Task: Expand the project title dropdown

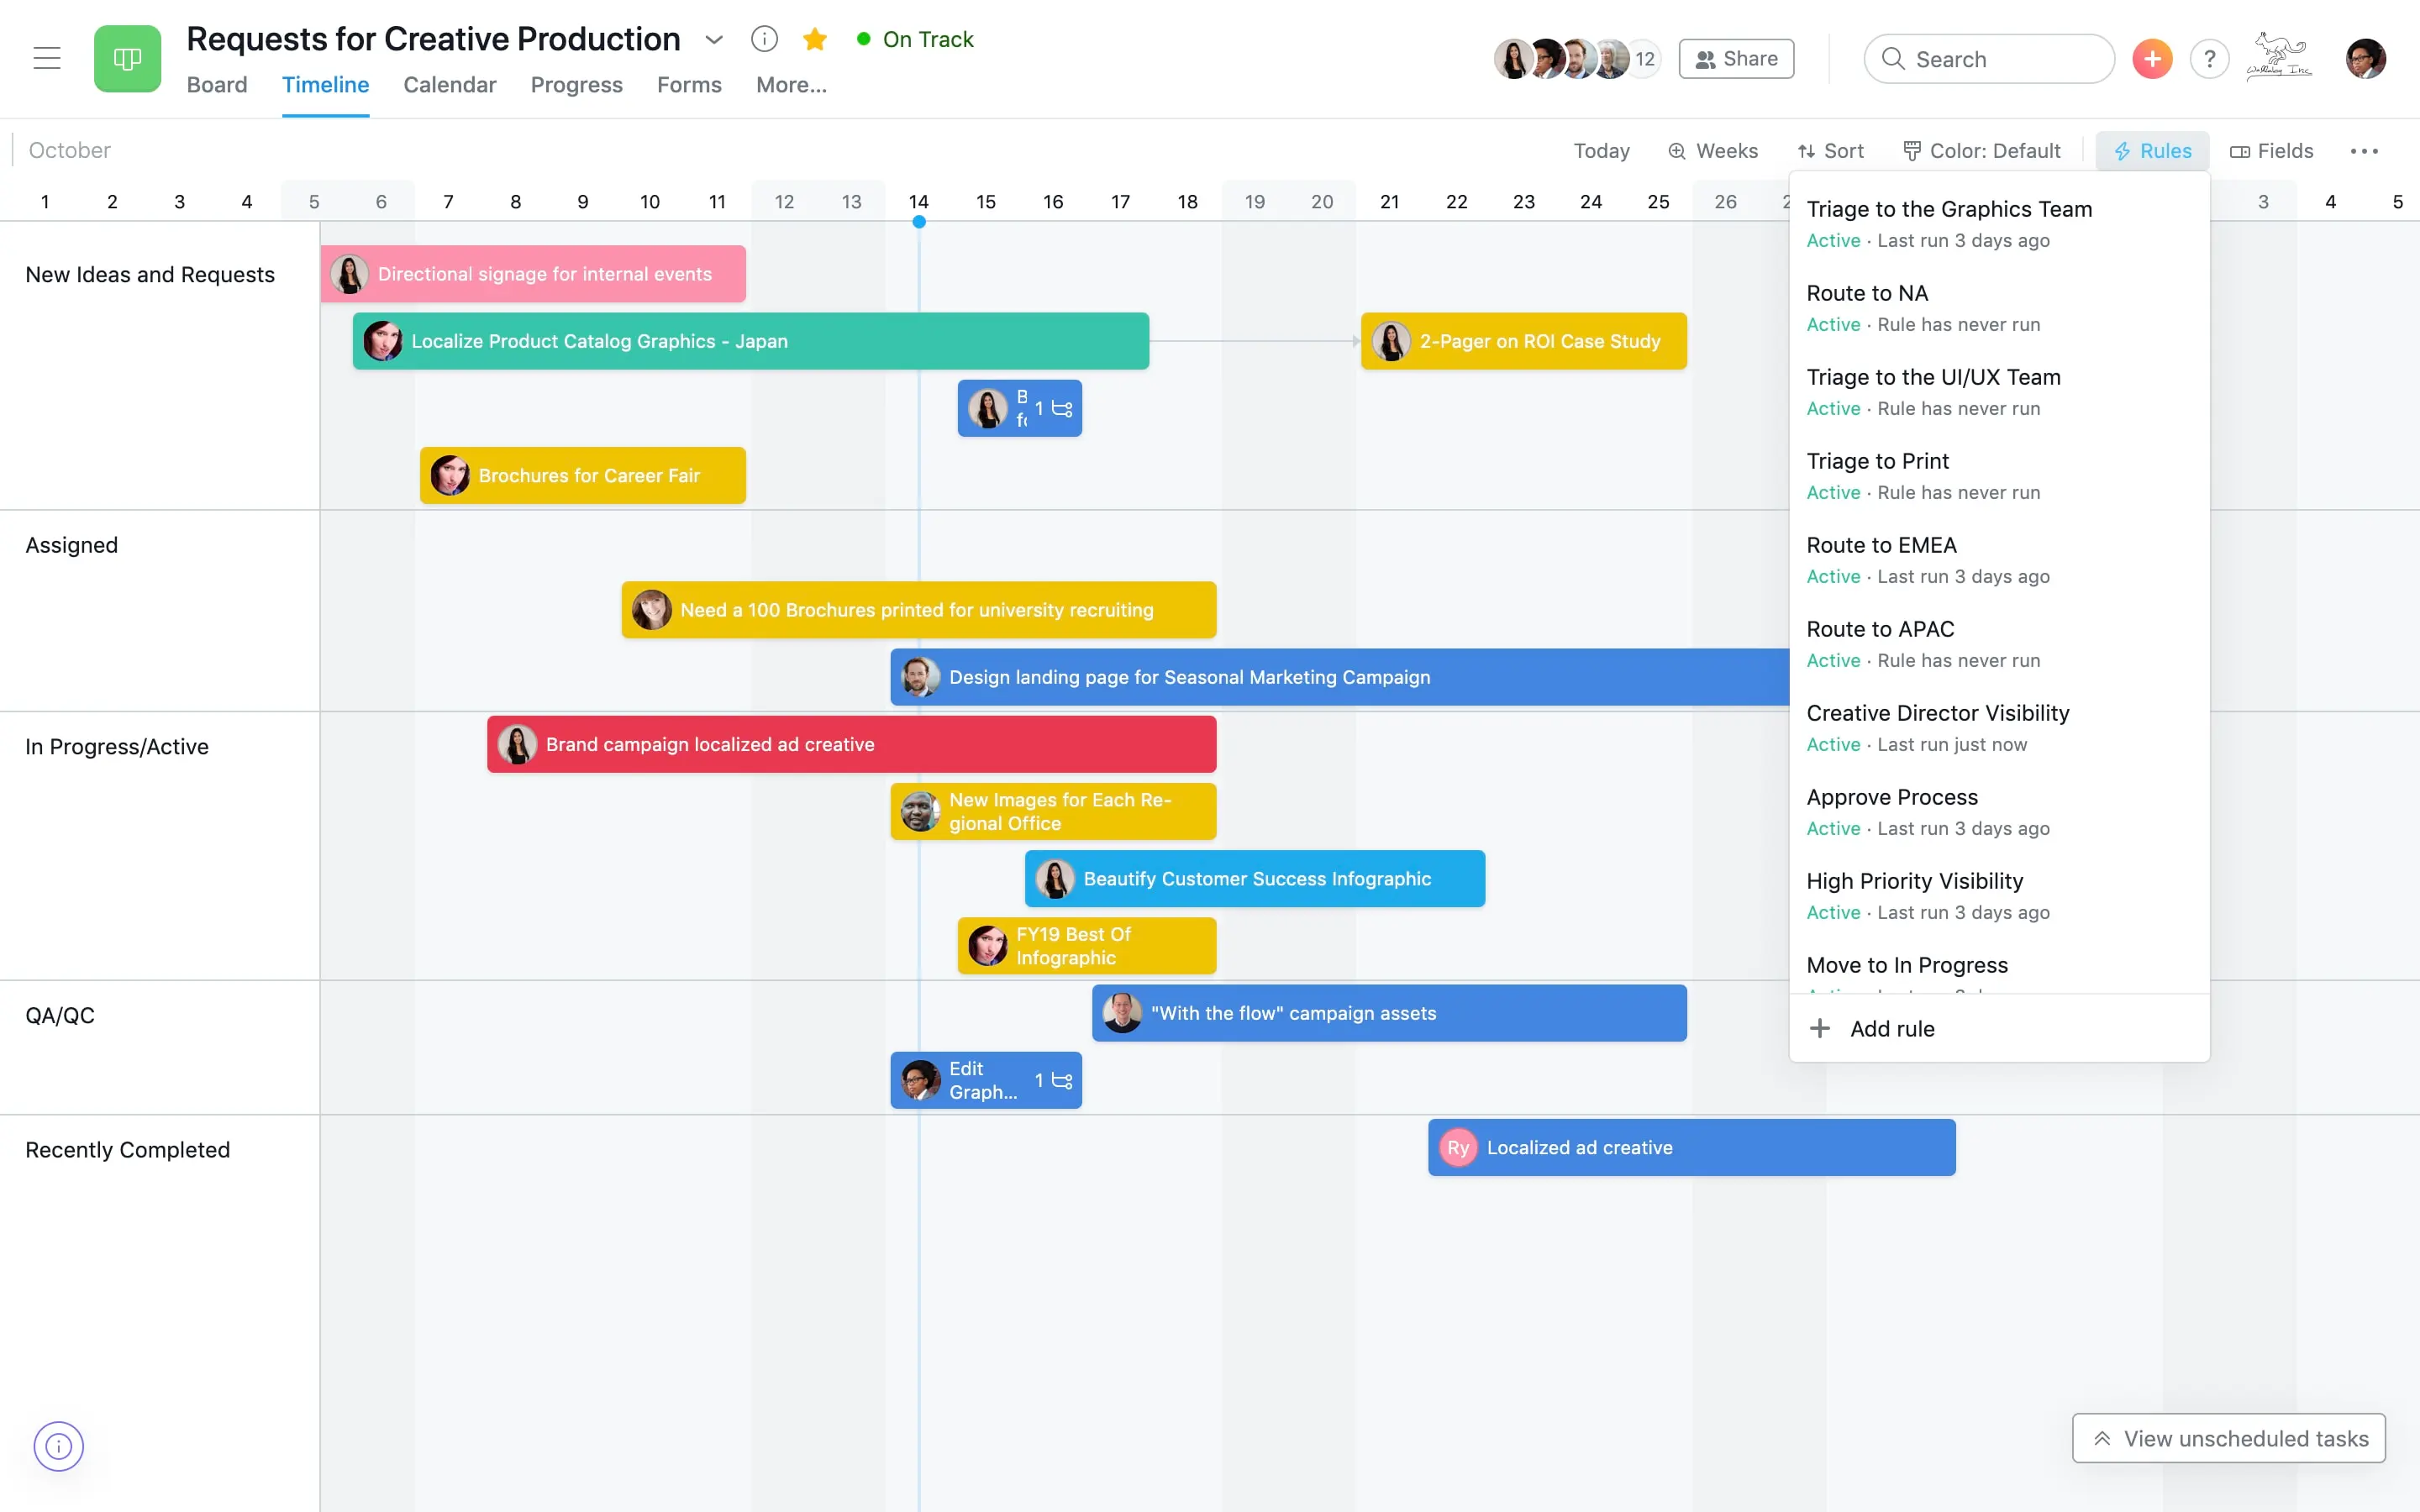Action: pos(714,39)
